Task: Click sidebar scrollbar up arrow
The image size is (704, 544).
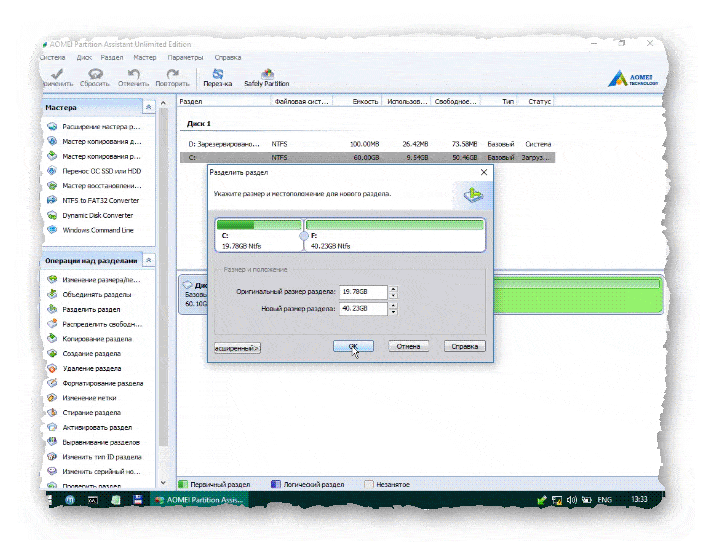Action: tap(163, 103)
